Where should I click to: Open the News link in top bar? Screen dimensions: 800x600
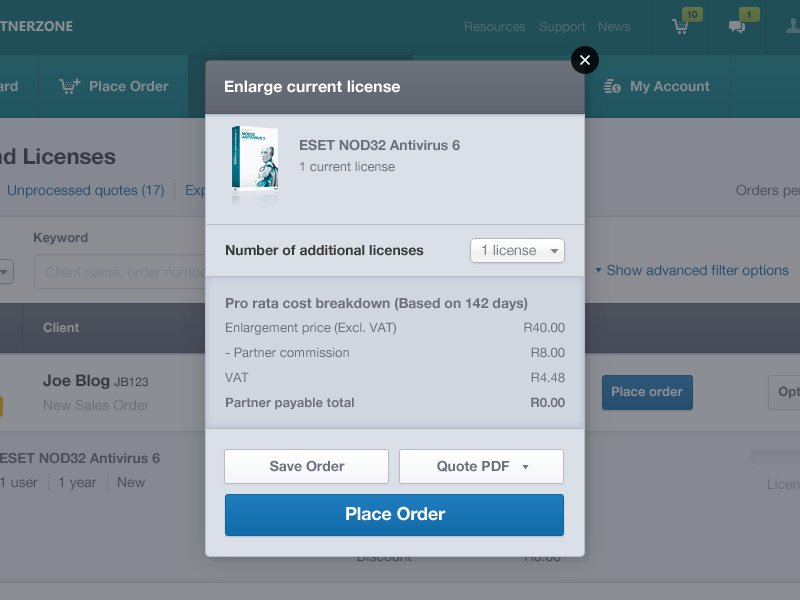point(614,27)
